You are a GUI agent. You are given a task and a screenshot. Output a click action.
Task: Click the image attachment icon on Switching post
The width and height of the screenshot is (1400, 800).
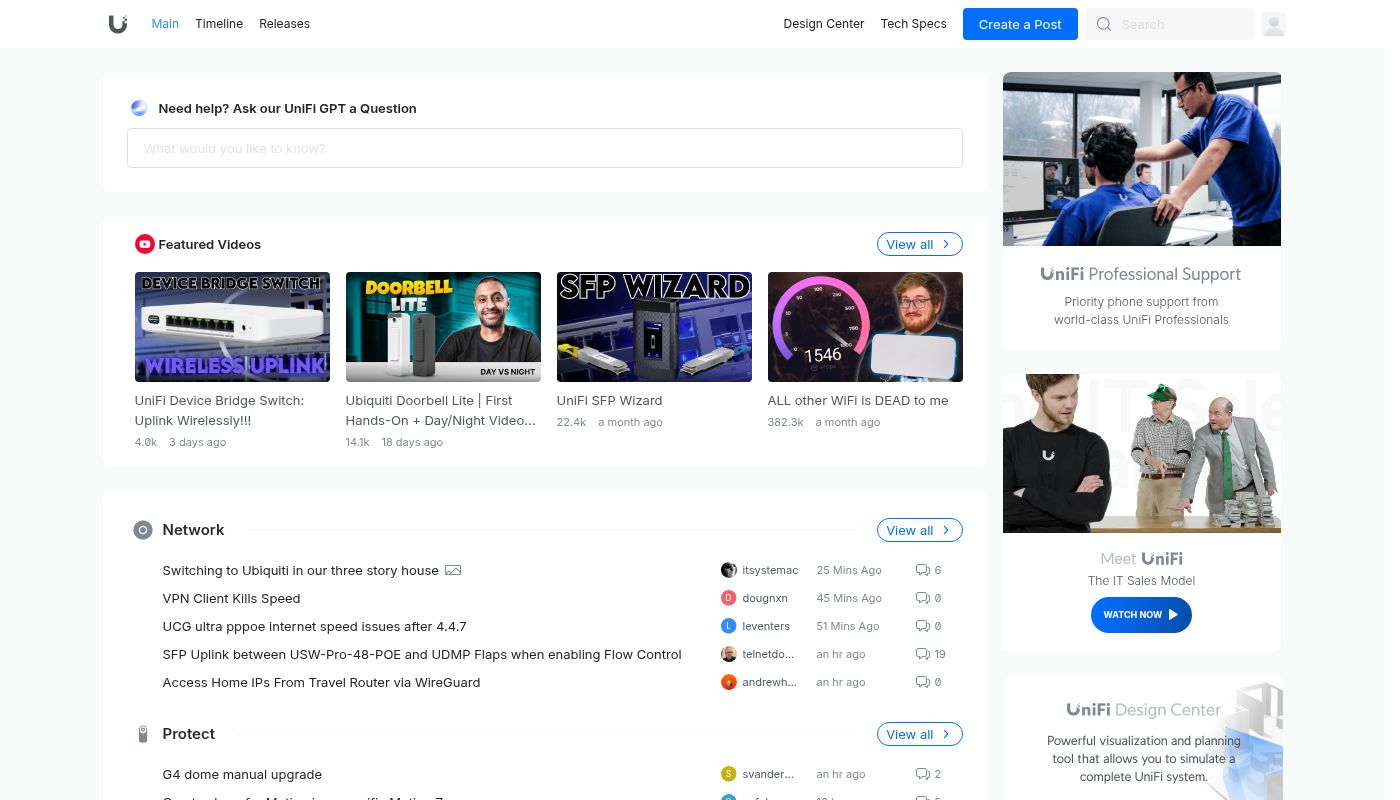(453, 570)
